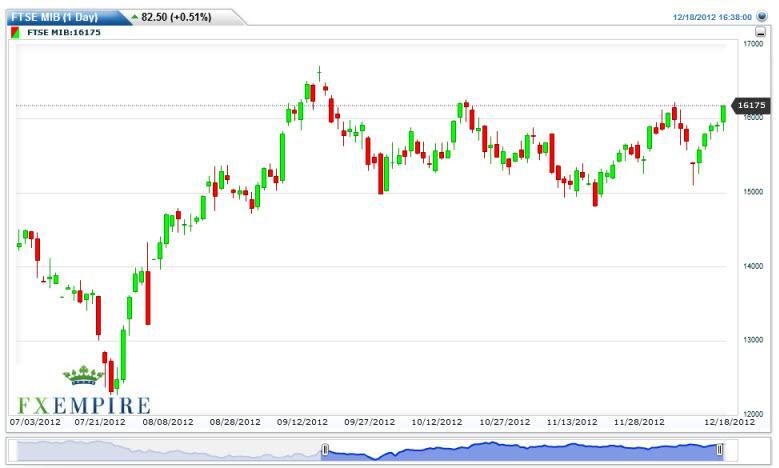The height and width of the screenshot is (468, 779).
Task: Select the last green candle at 12/18/2012
Action: click(723, 114)
